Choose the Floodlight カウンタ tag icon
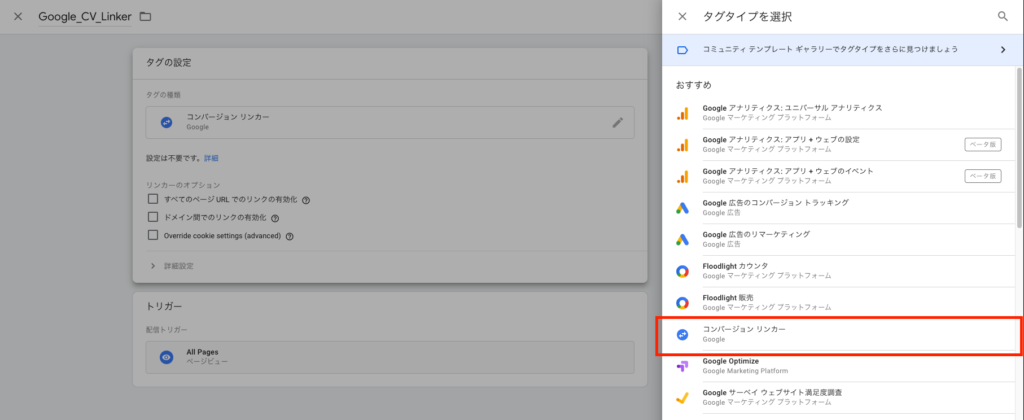 pos(681,271)
